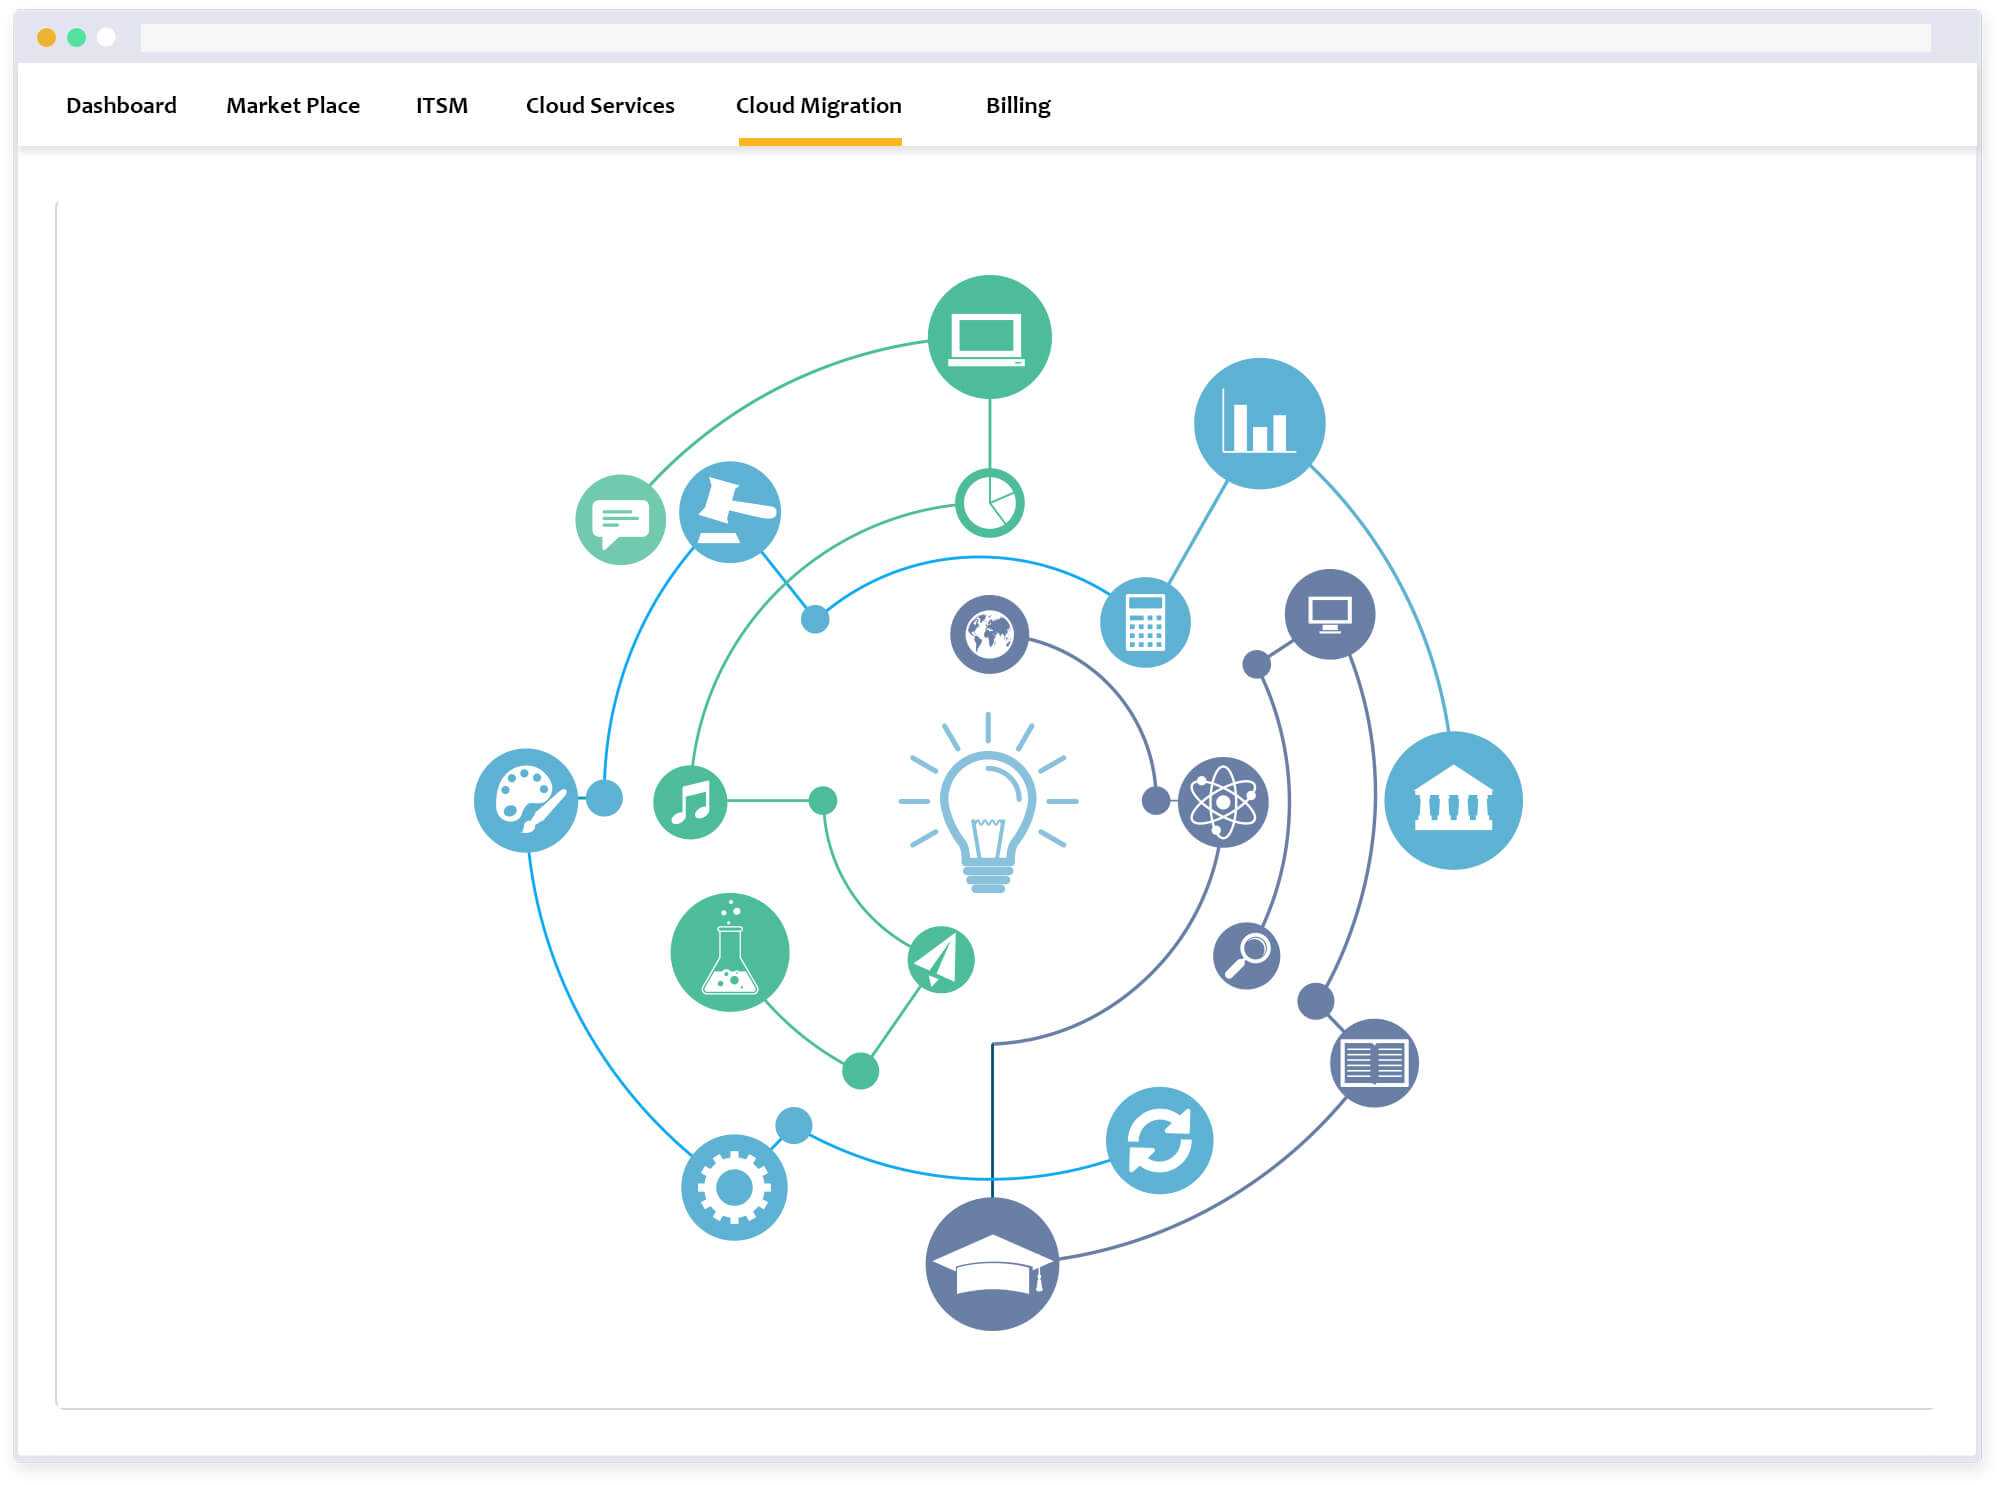Open the calculator icon in the diagram
The width and height of the screenshot is (2000, 1485).
point(1146,623)
